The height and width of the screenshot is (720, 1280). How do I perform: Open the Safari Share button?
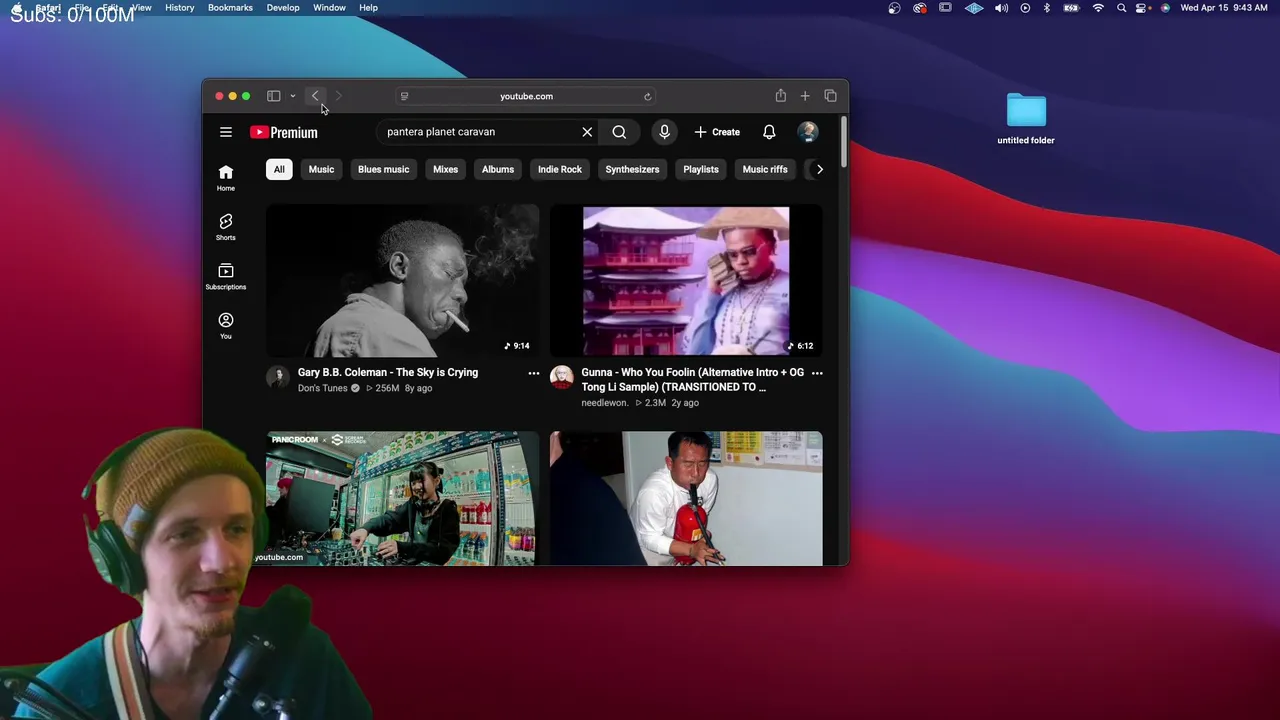[780, 96]
